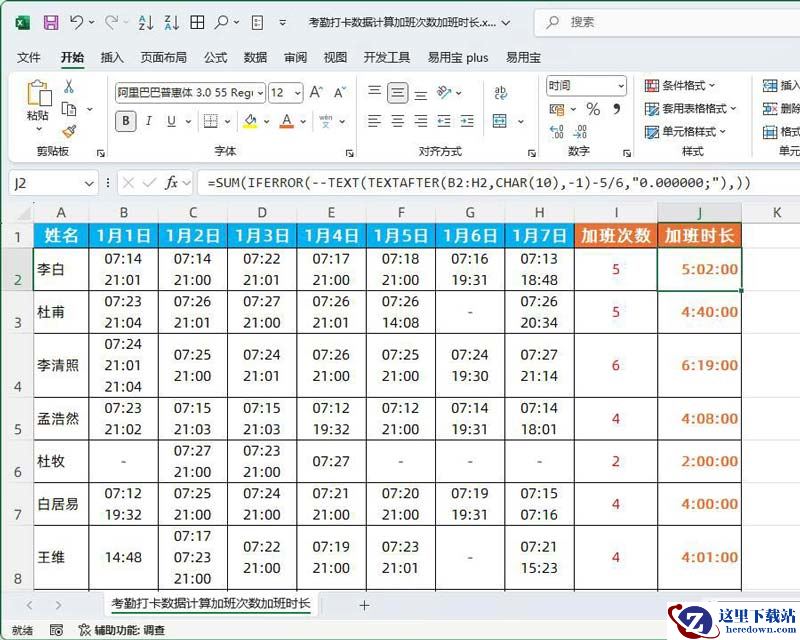Screen dimensions: 800x640
Task: Open the magnifier find icon in quick access toolbar
Action: point(222,22)
